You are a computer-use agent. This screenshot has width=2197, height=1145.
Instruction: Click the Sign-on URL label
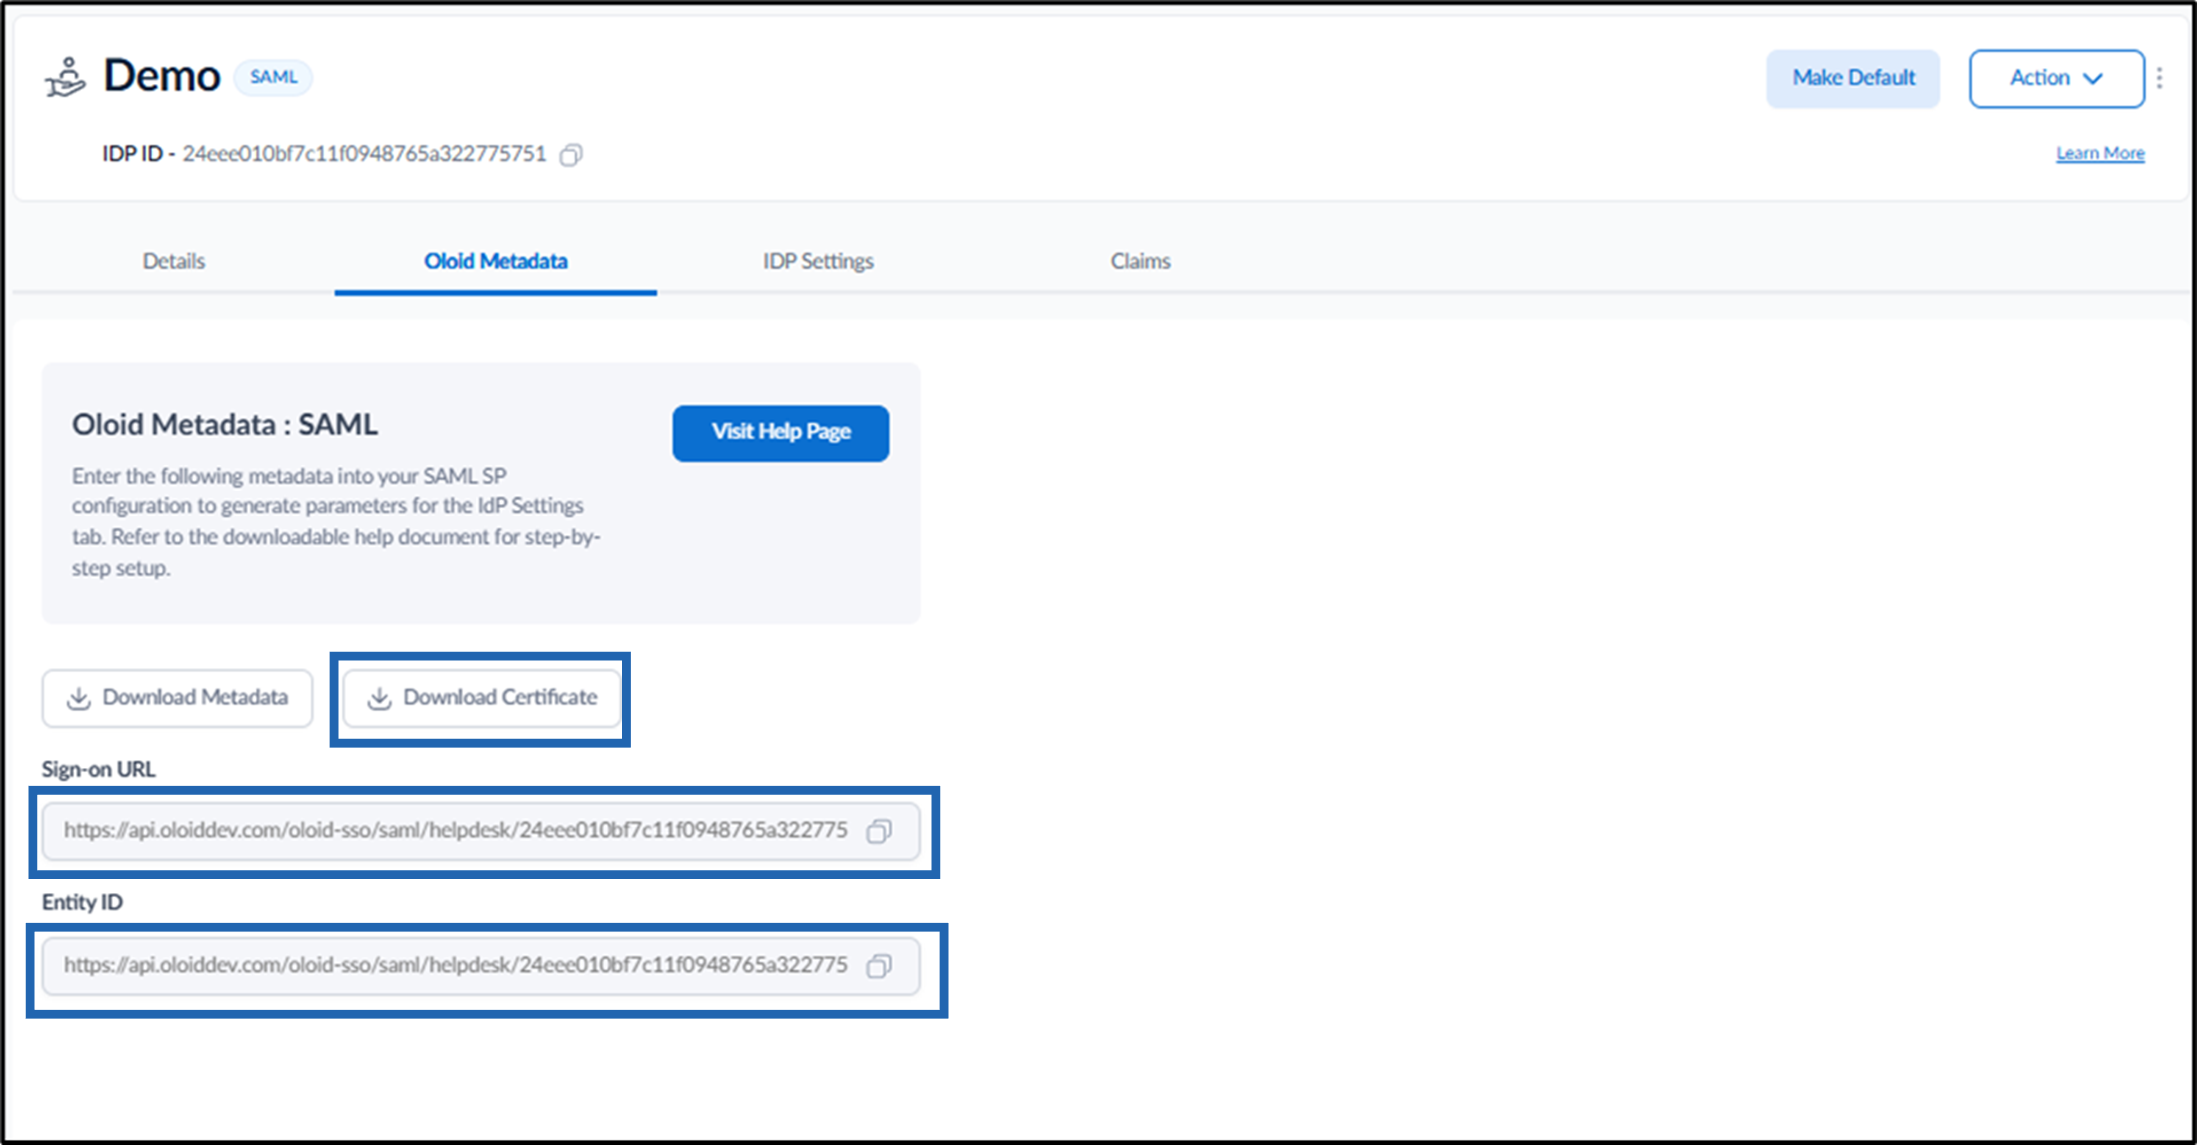[98, 769]
